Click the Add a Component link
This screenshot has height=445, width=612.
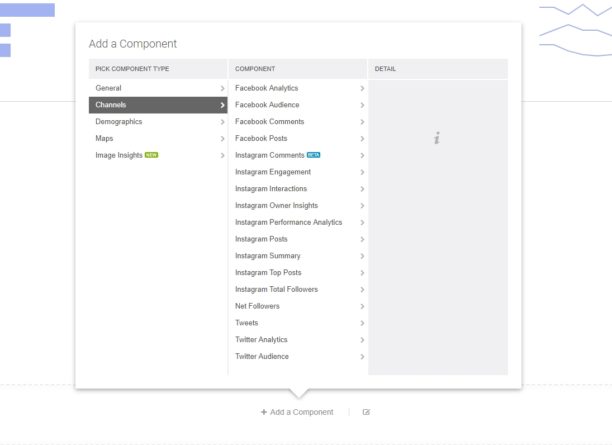click(301, 412)
